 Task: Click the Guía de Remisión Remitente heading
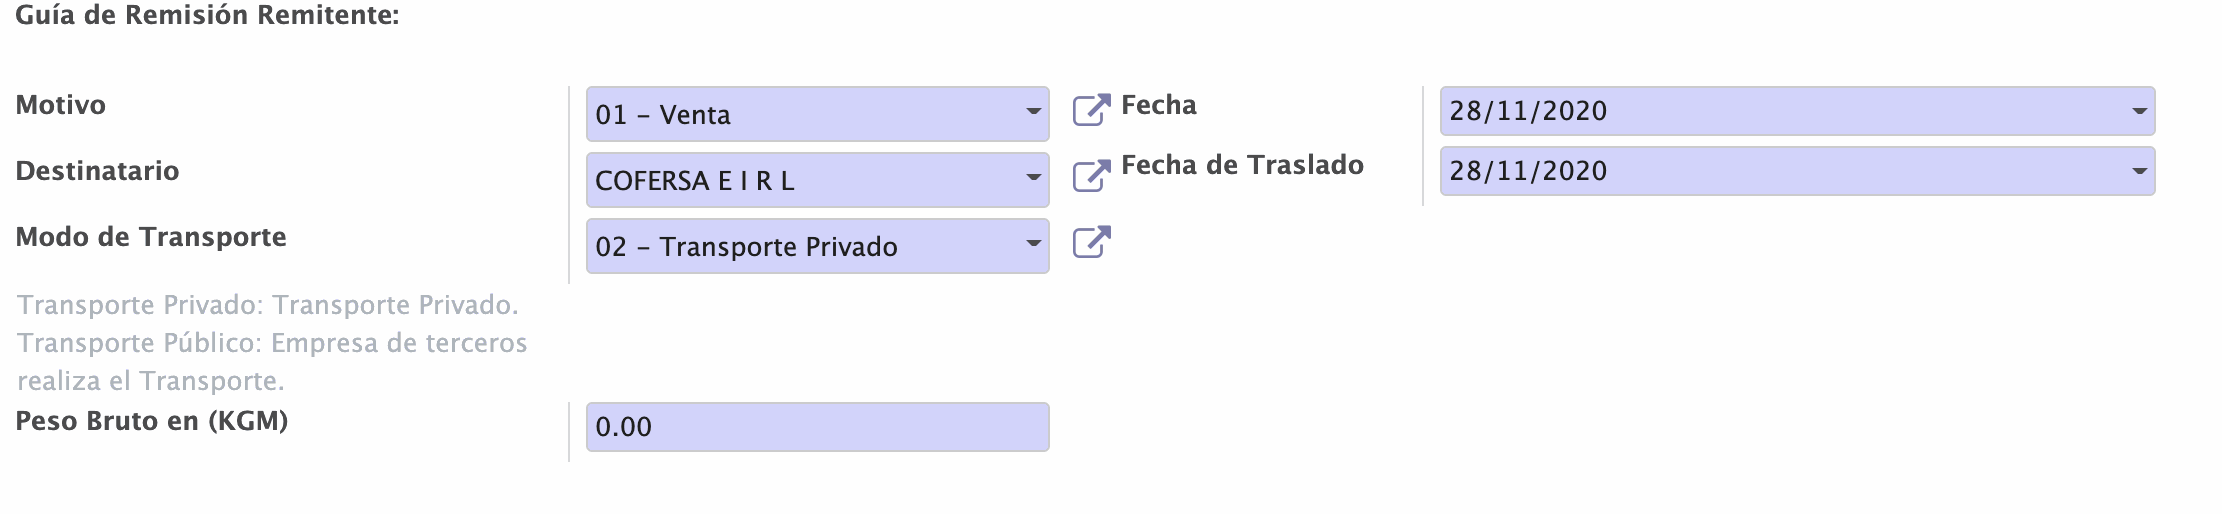tap(207, 16)
